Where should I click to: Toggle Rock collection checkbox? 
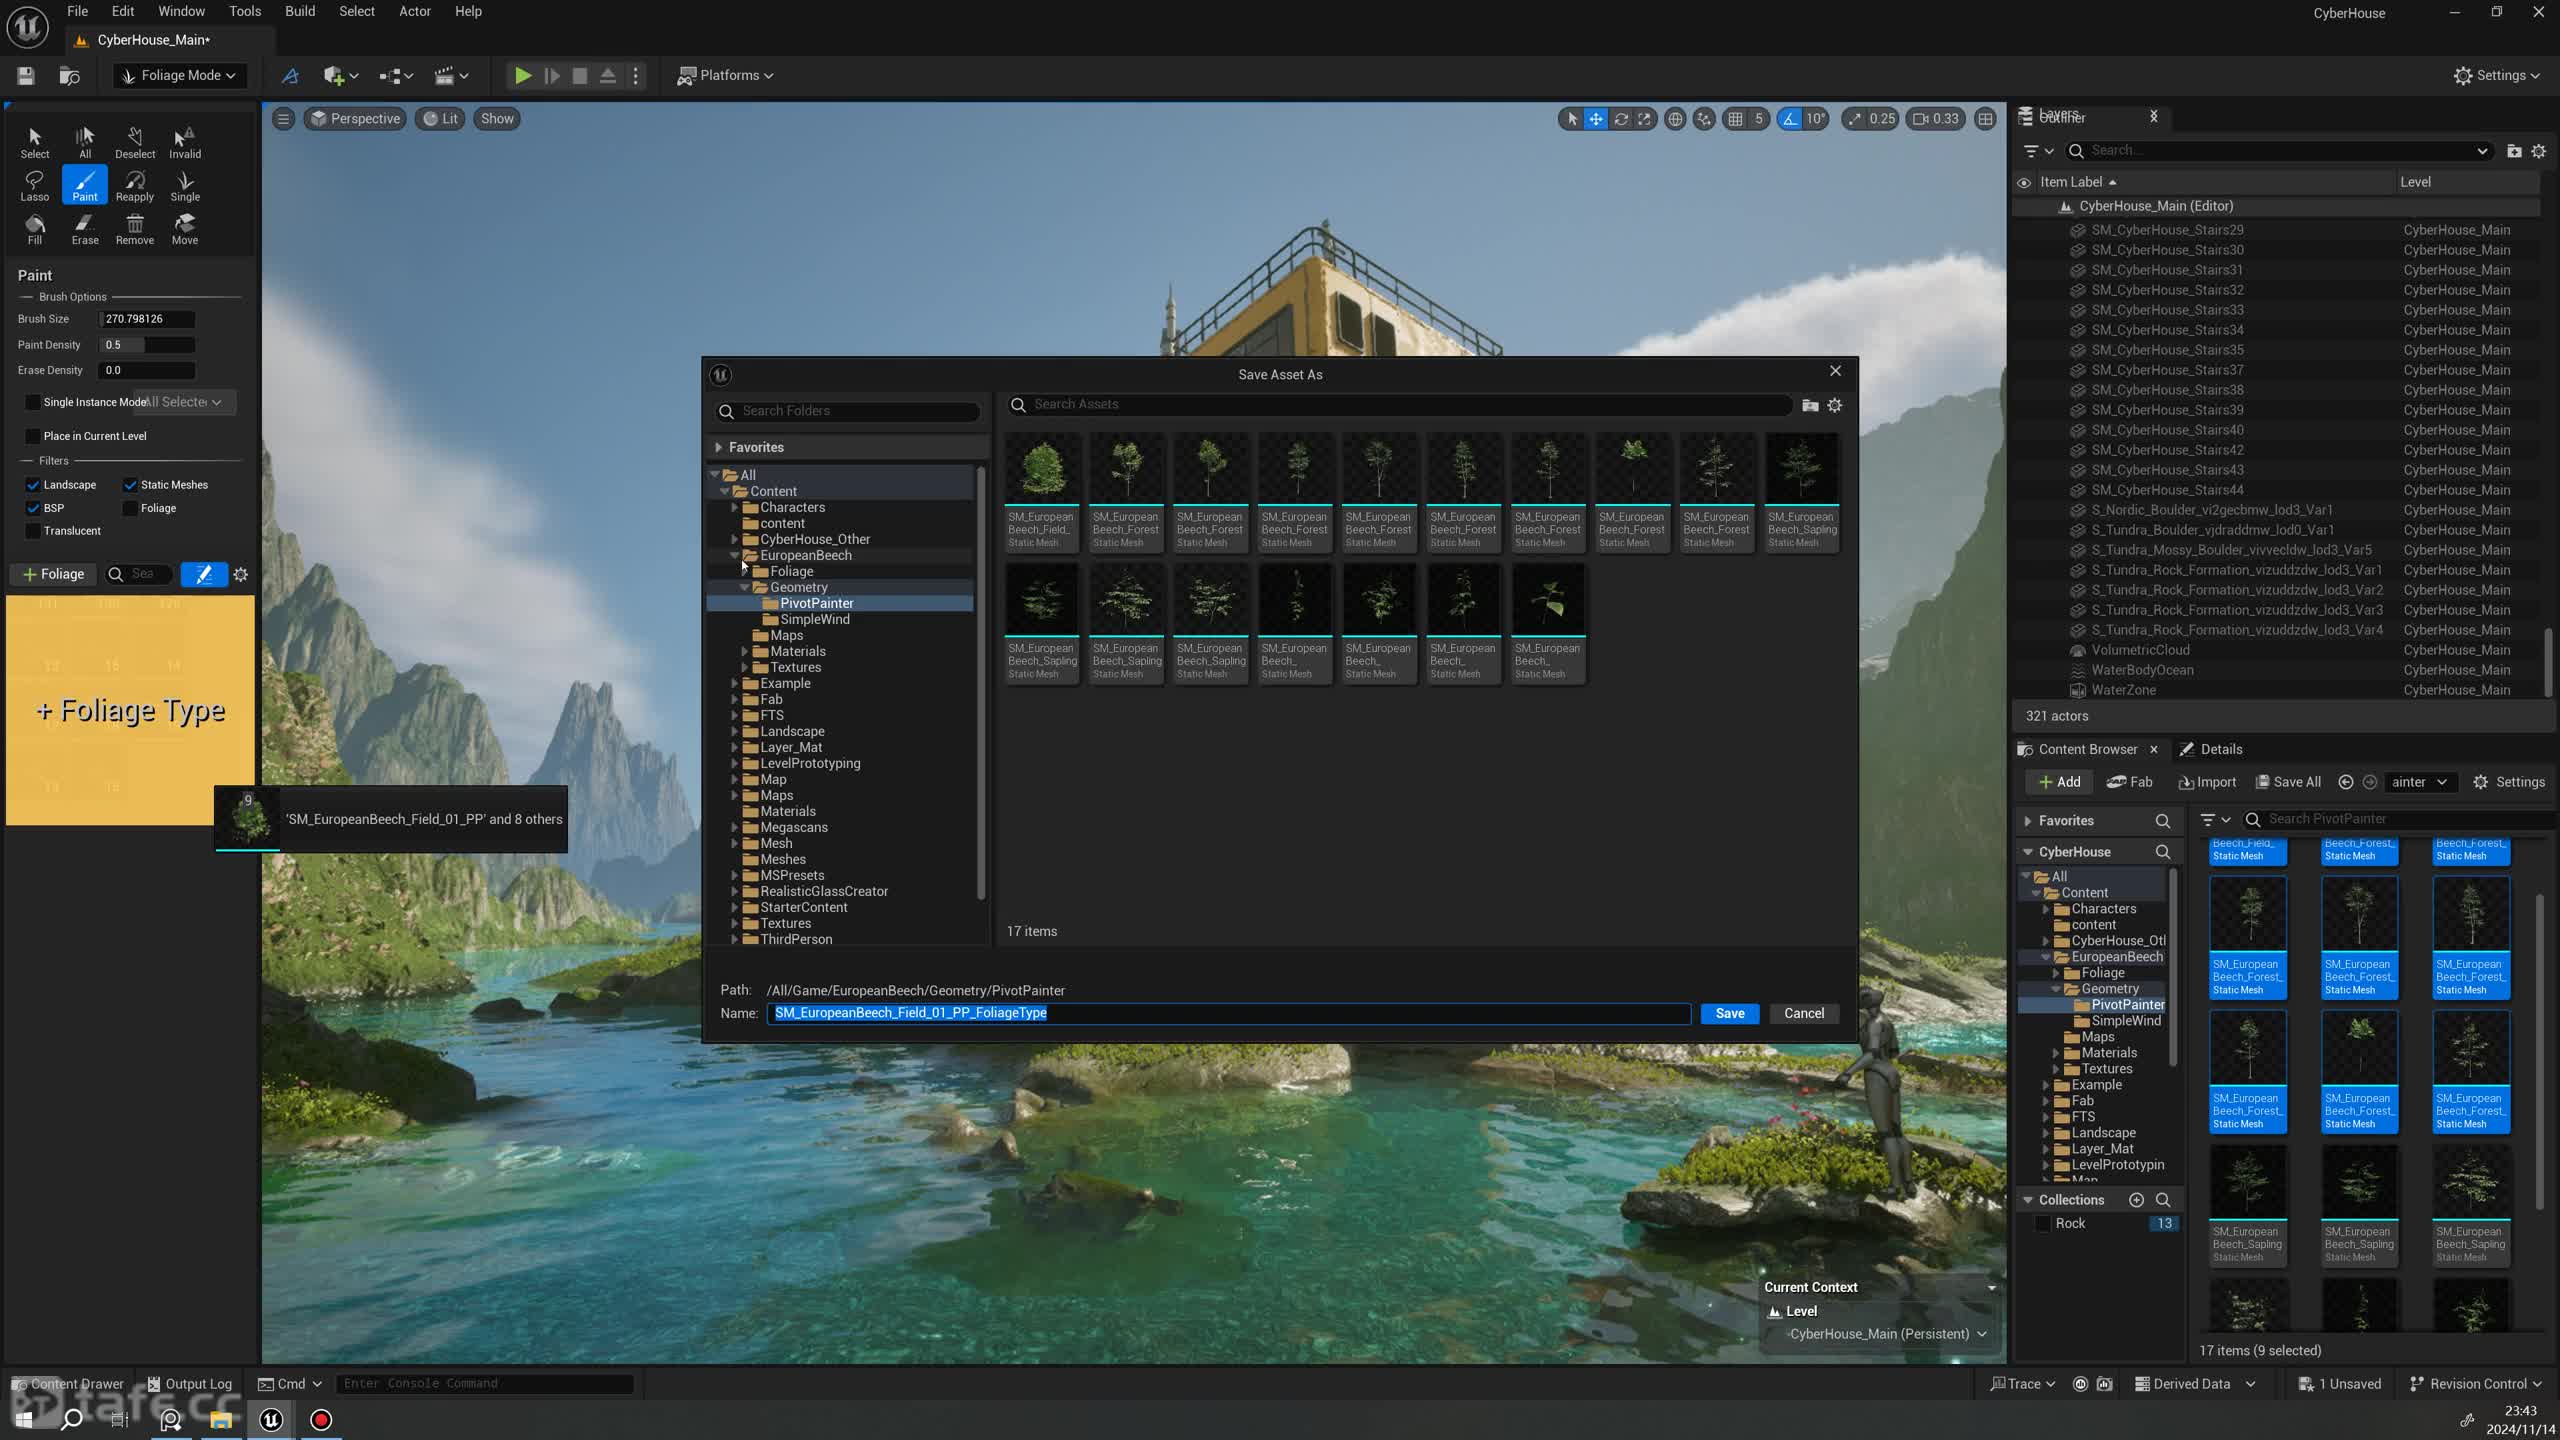tap(2043, 1223)
